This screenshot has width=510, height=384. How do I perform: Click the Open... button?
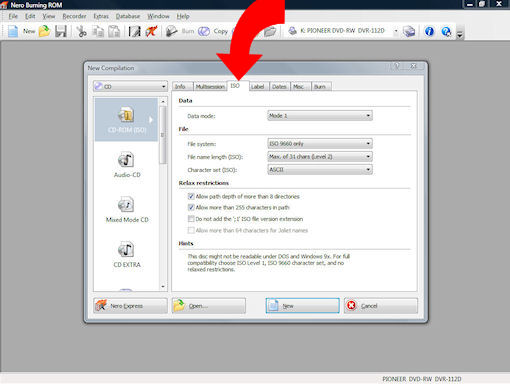pyautogui.click(x=209, y=306)
